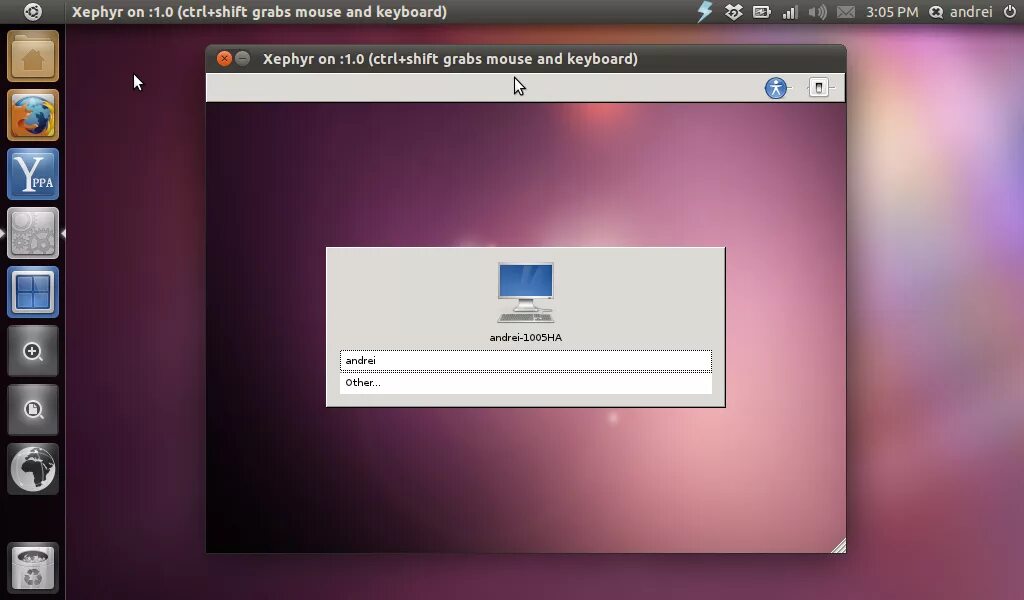Image resolution: width=1024 pixels, height=600 pixels.
Task: Open the sound volume indicator
Action: click(x=818, y=12)
